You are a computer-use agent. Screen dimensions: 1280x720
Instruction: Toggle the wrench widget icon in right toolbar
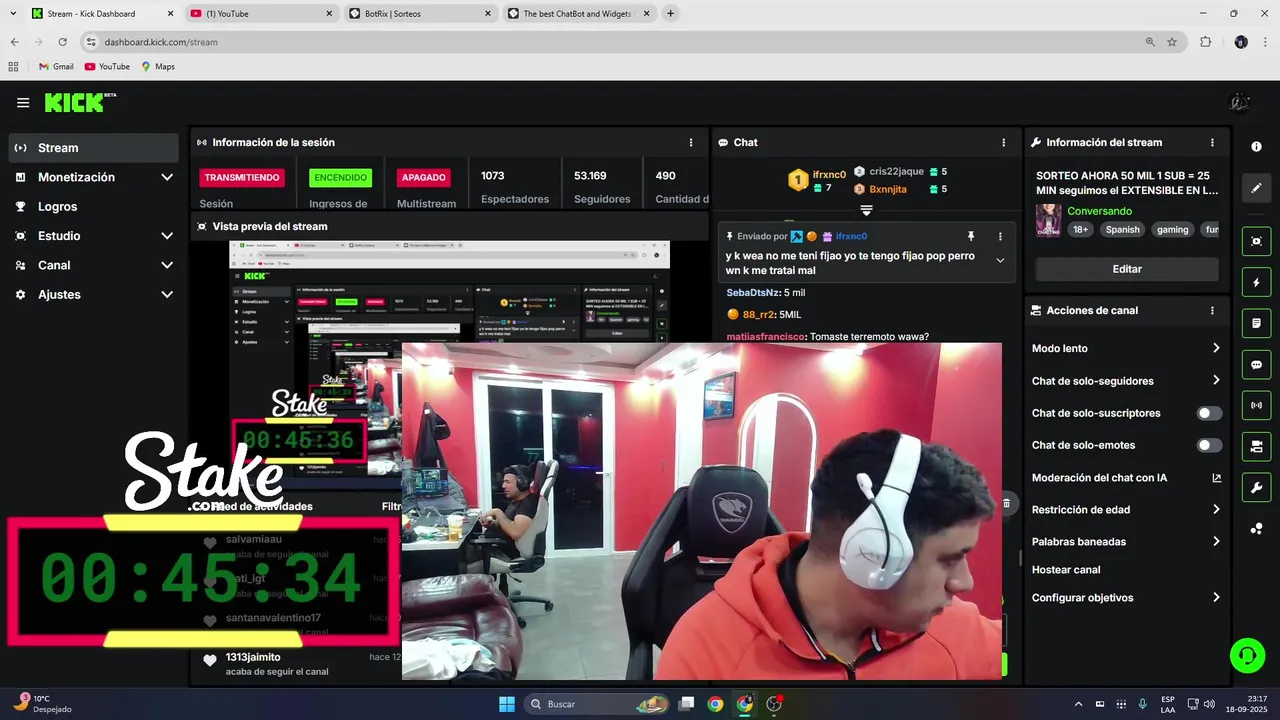[x=1256, y=487]
